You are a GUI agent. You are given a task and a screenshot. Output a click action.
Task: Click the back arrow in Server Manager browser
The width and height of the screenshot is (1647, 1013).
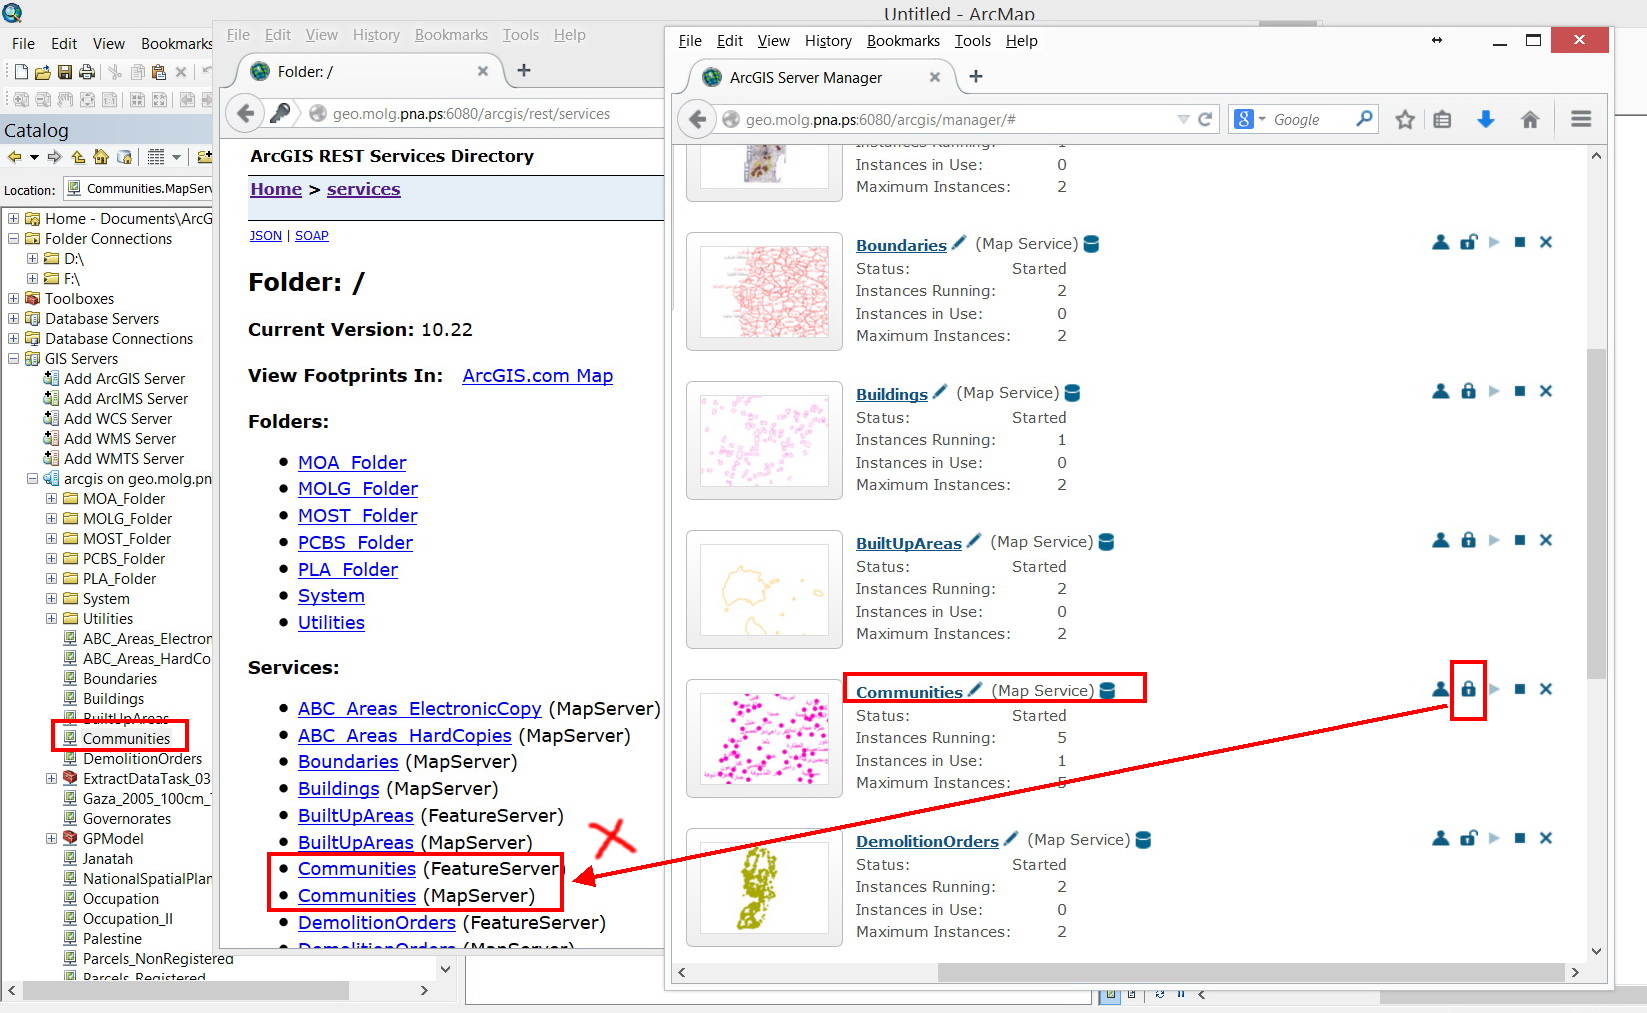(x=698, y=119)
